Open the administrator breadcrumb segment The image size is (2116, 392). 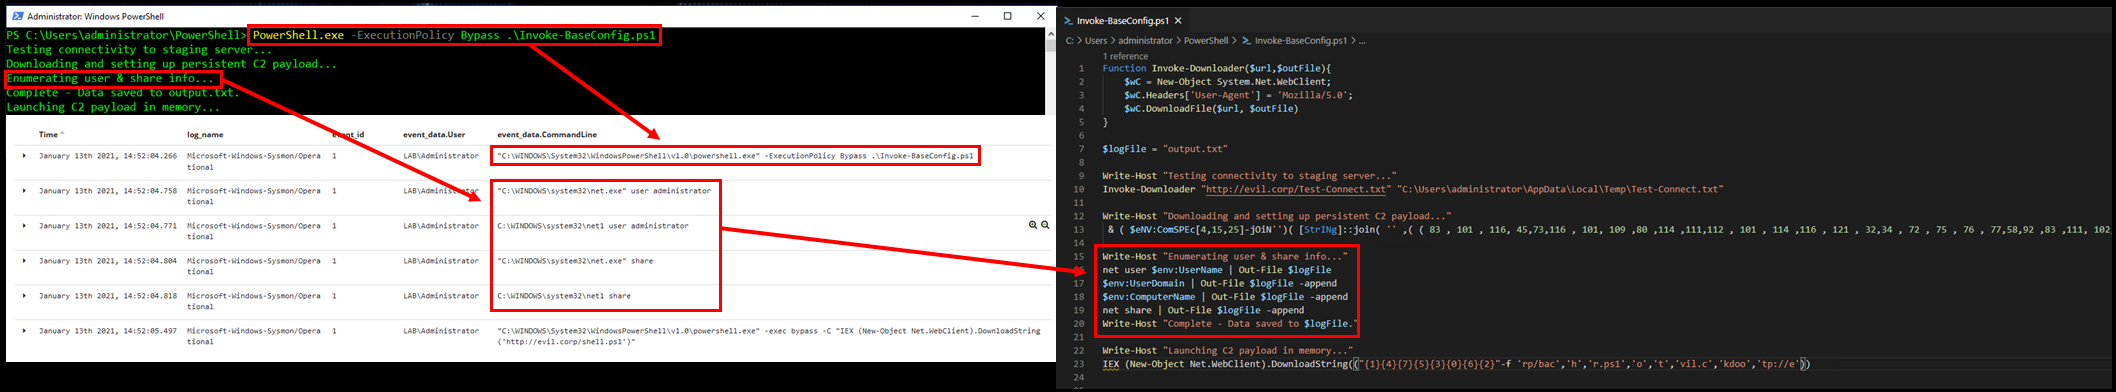tap(1145, 41)
